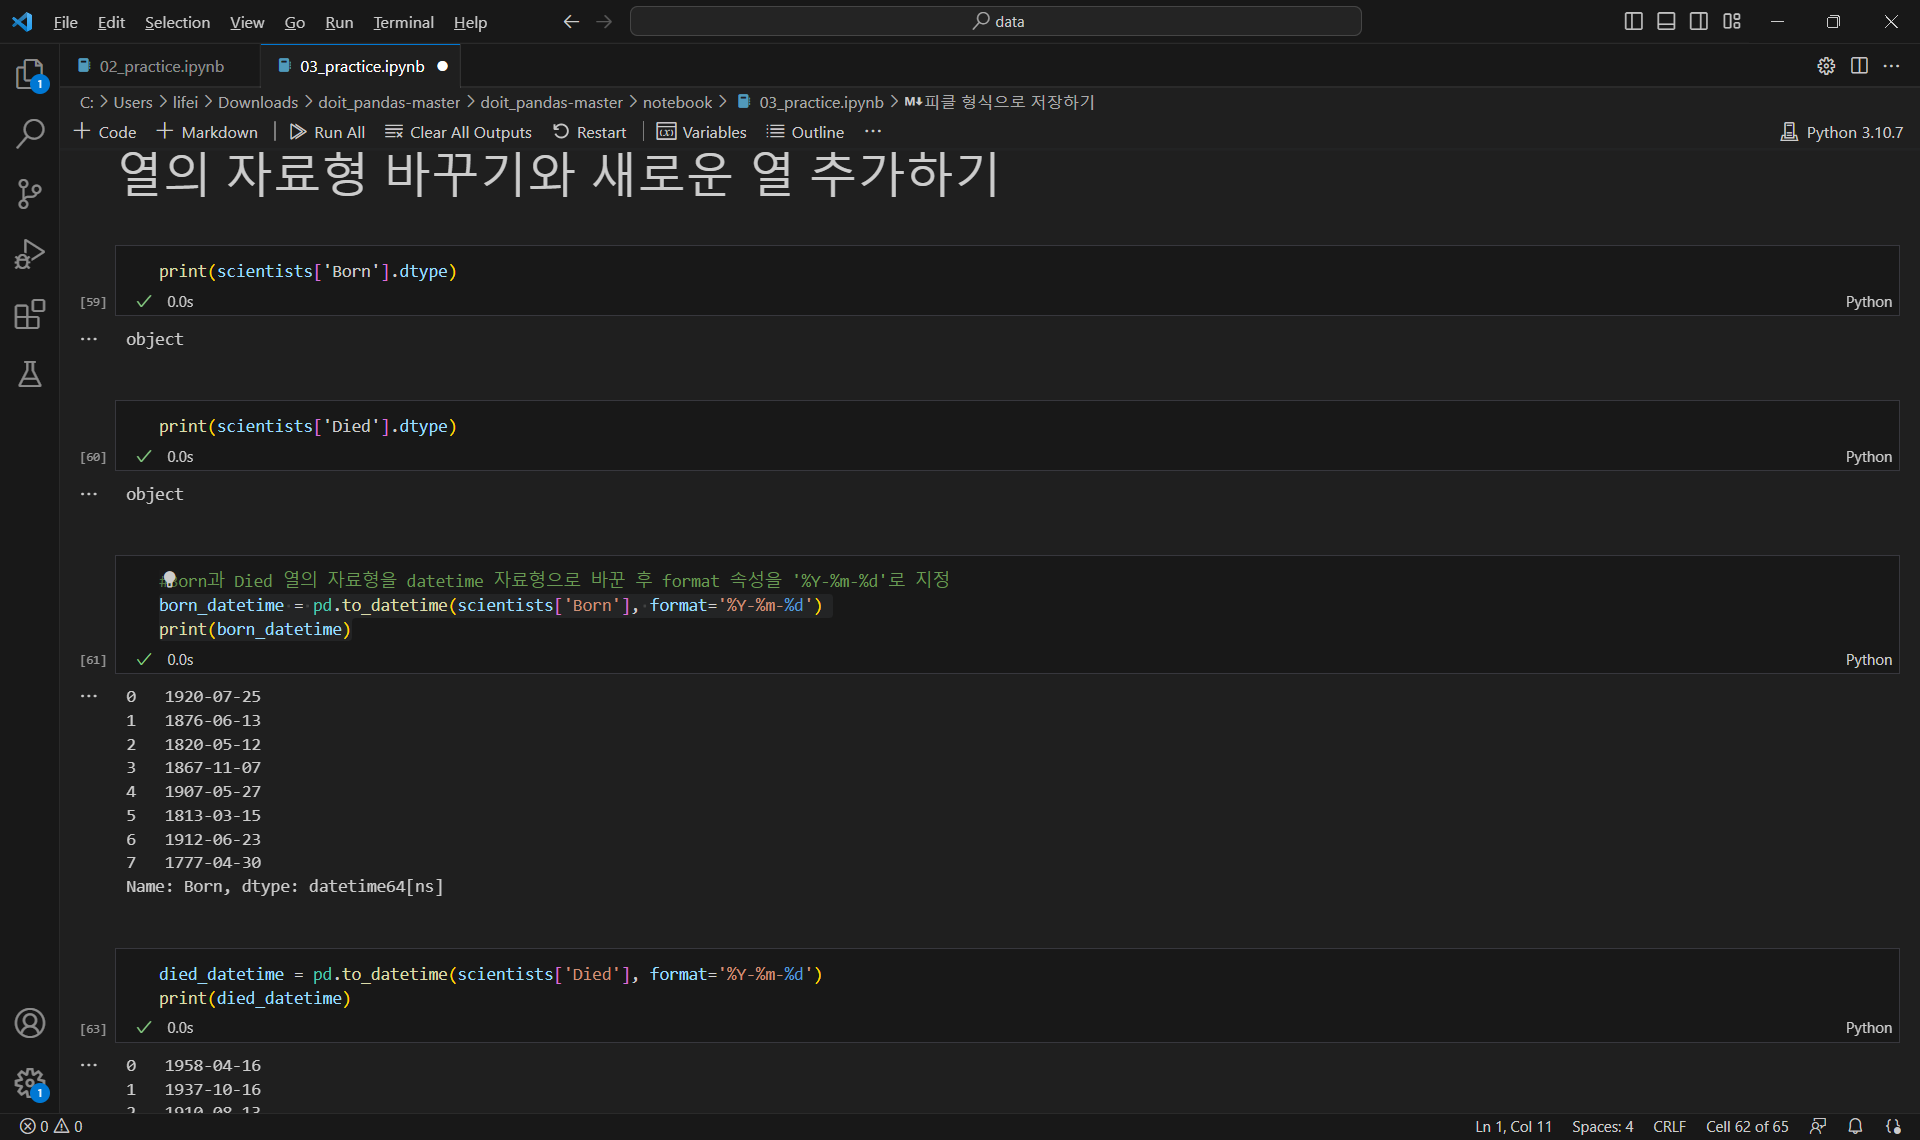The image size is (1920, 1140).
Task: Open the Testing flask view
Action: click(x=30, y=374)
